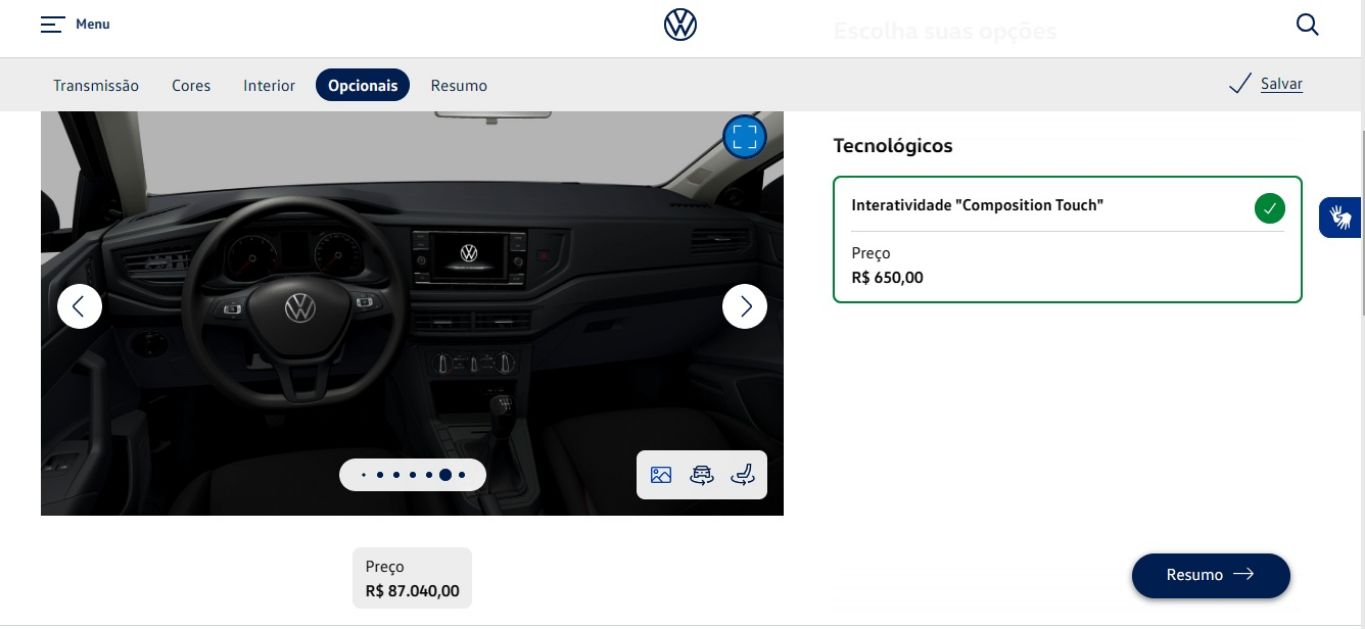Switch to static image gallery view
The height and width of the screenshot is (629, 1365).
coord(661,475)
